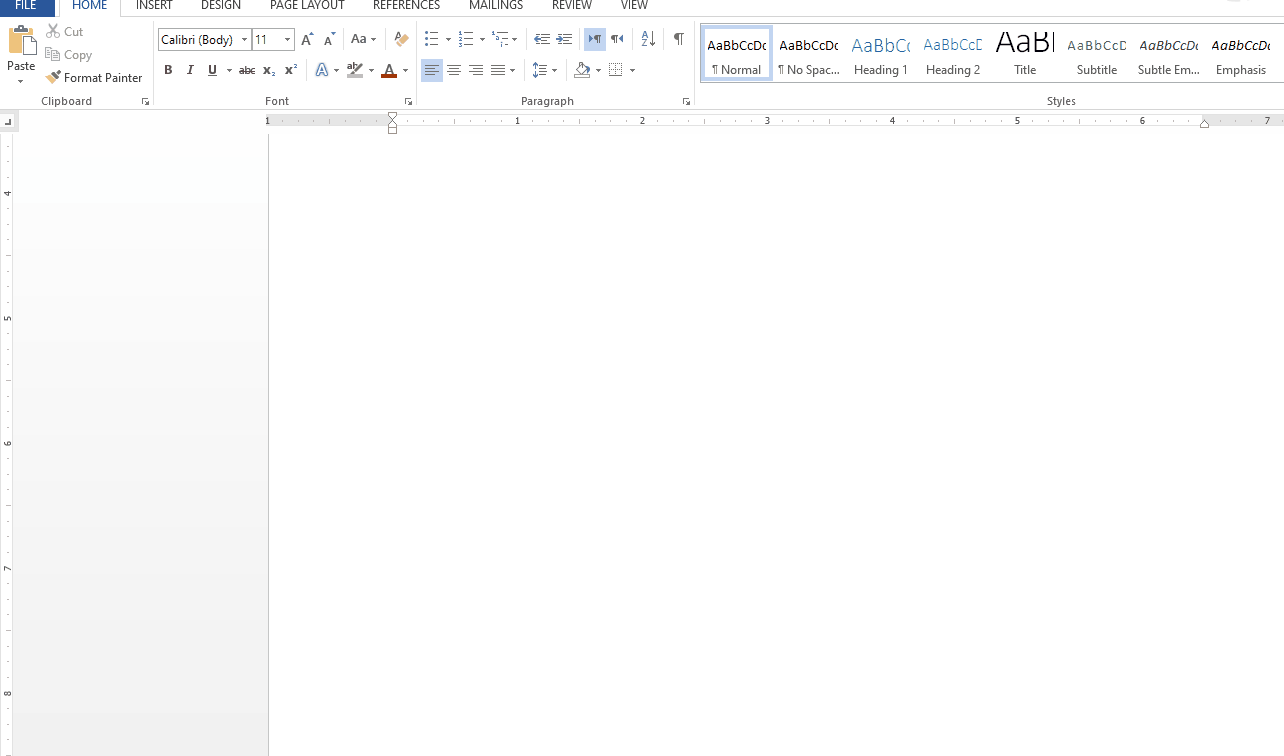
Task: Select Right-to-Left text direction
Action: 617,40
